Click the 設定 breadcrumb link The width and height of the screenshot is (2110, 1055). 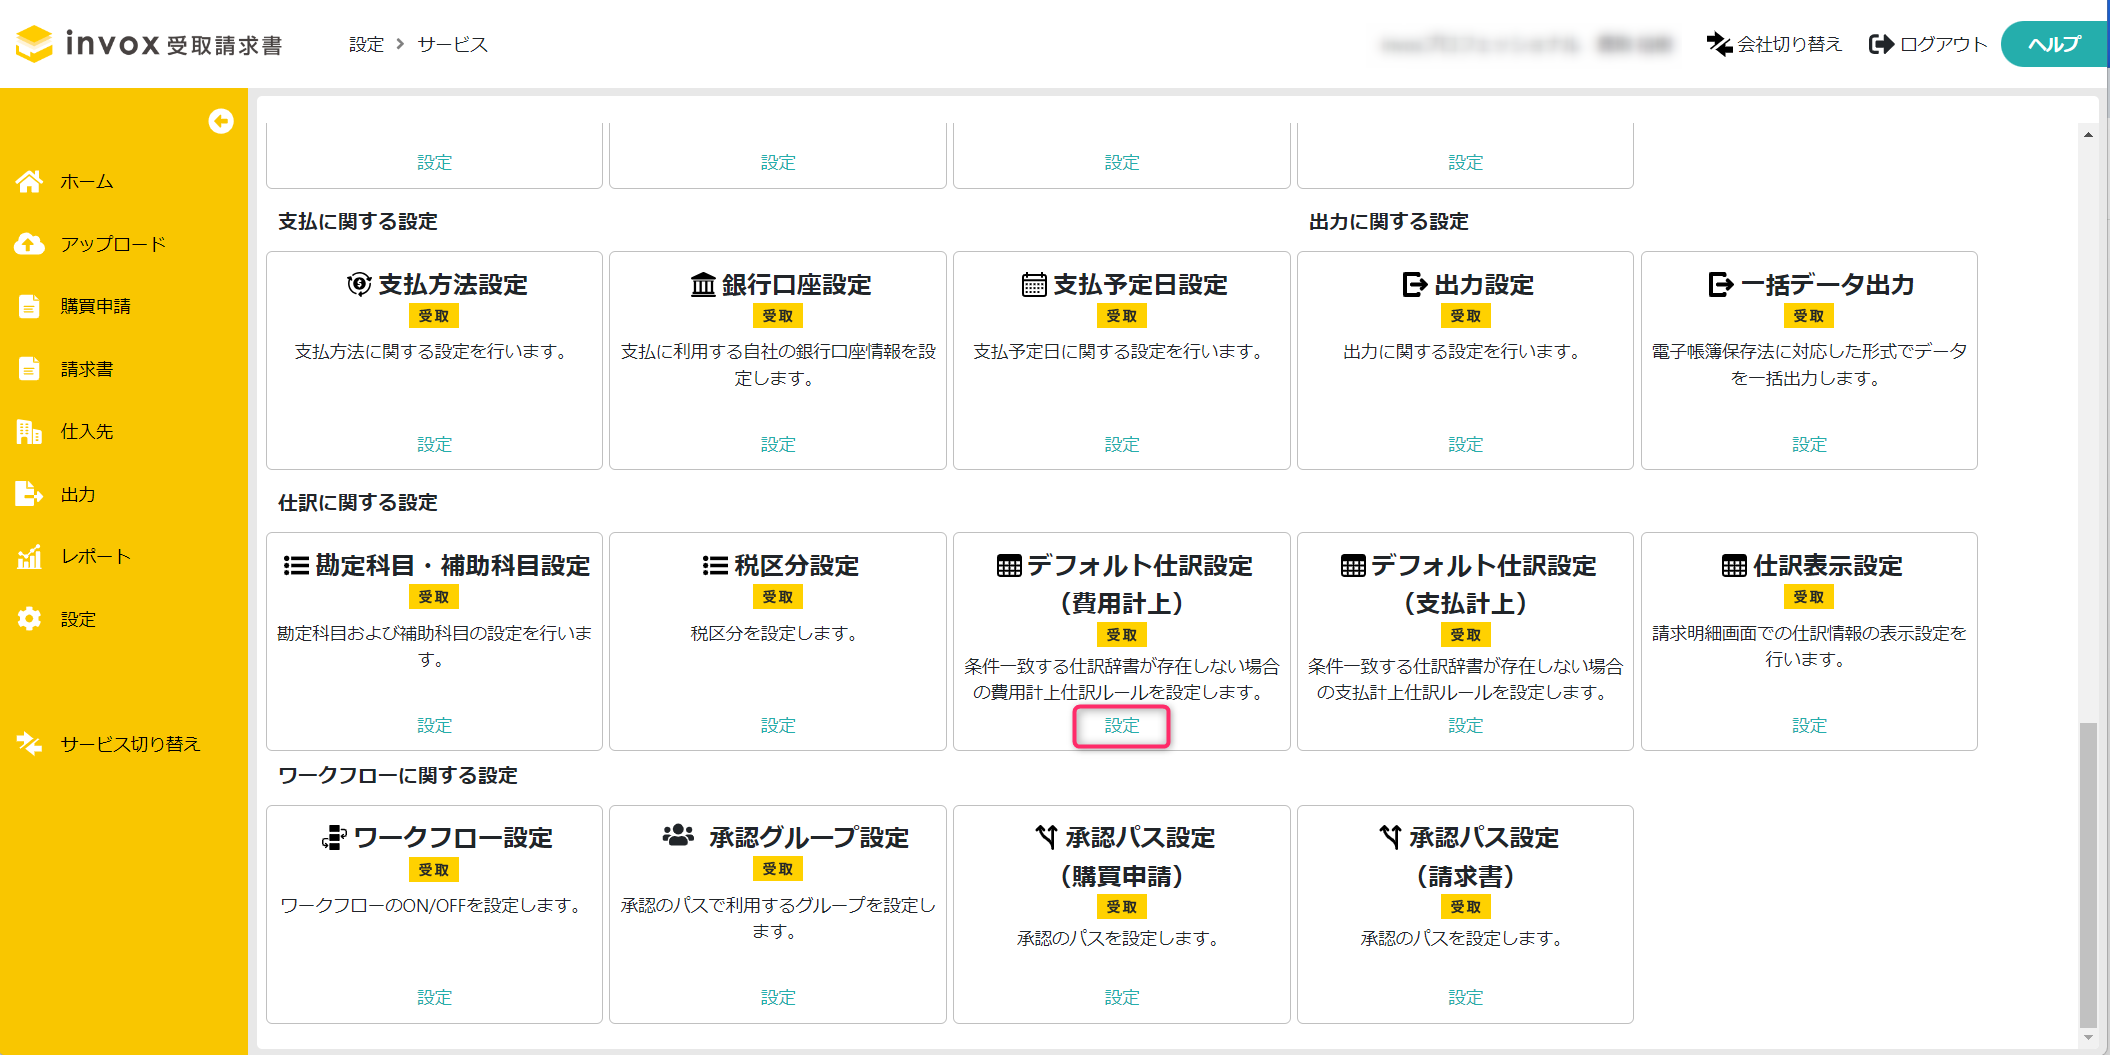[x=366, y=44]
